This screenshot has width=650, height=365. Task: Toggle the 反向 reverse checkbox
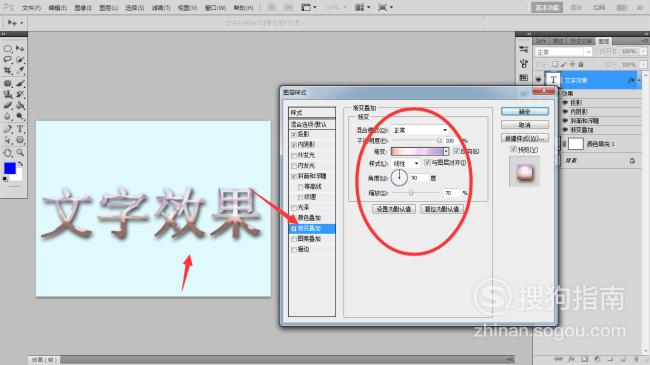[x=456, y=151]
